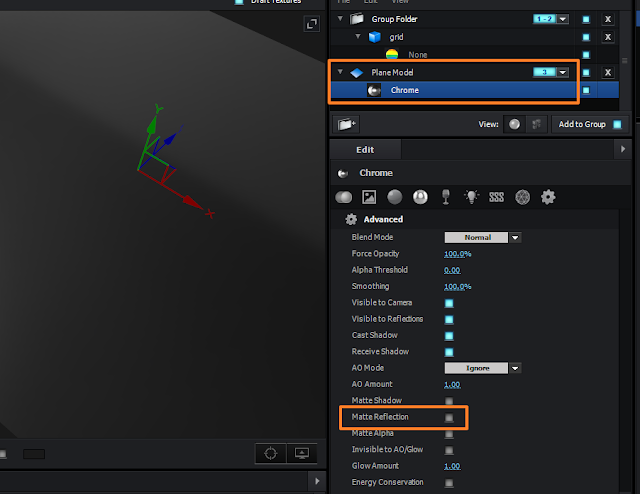Expand the Edit panel right arrow

coord(623,149)
